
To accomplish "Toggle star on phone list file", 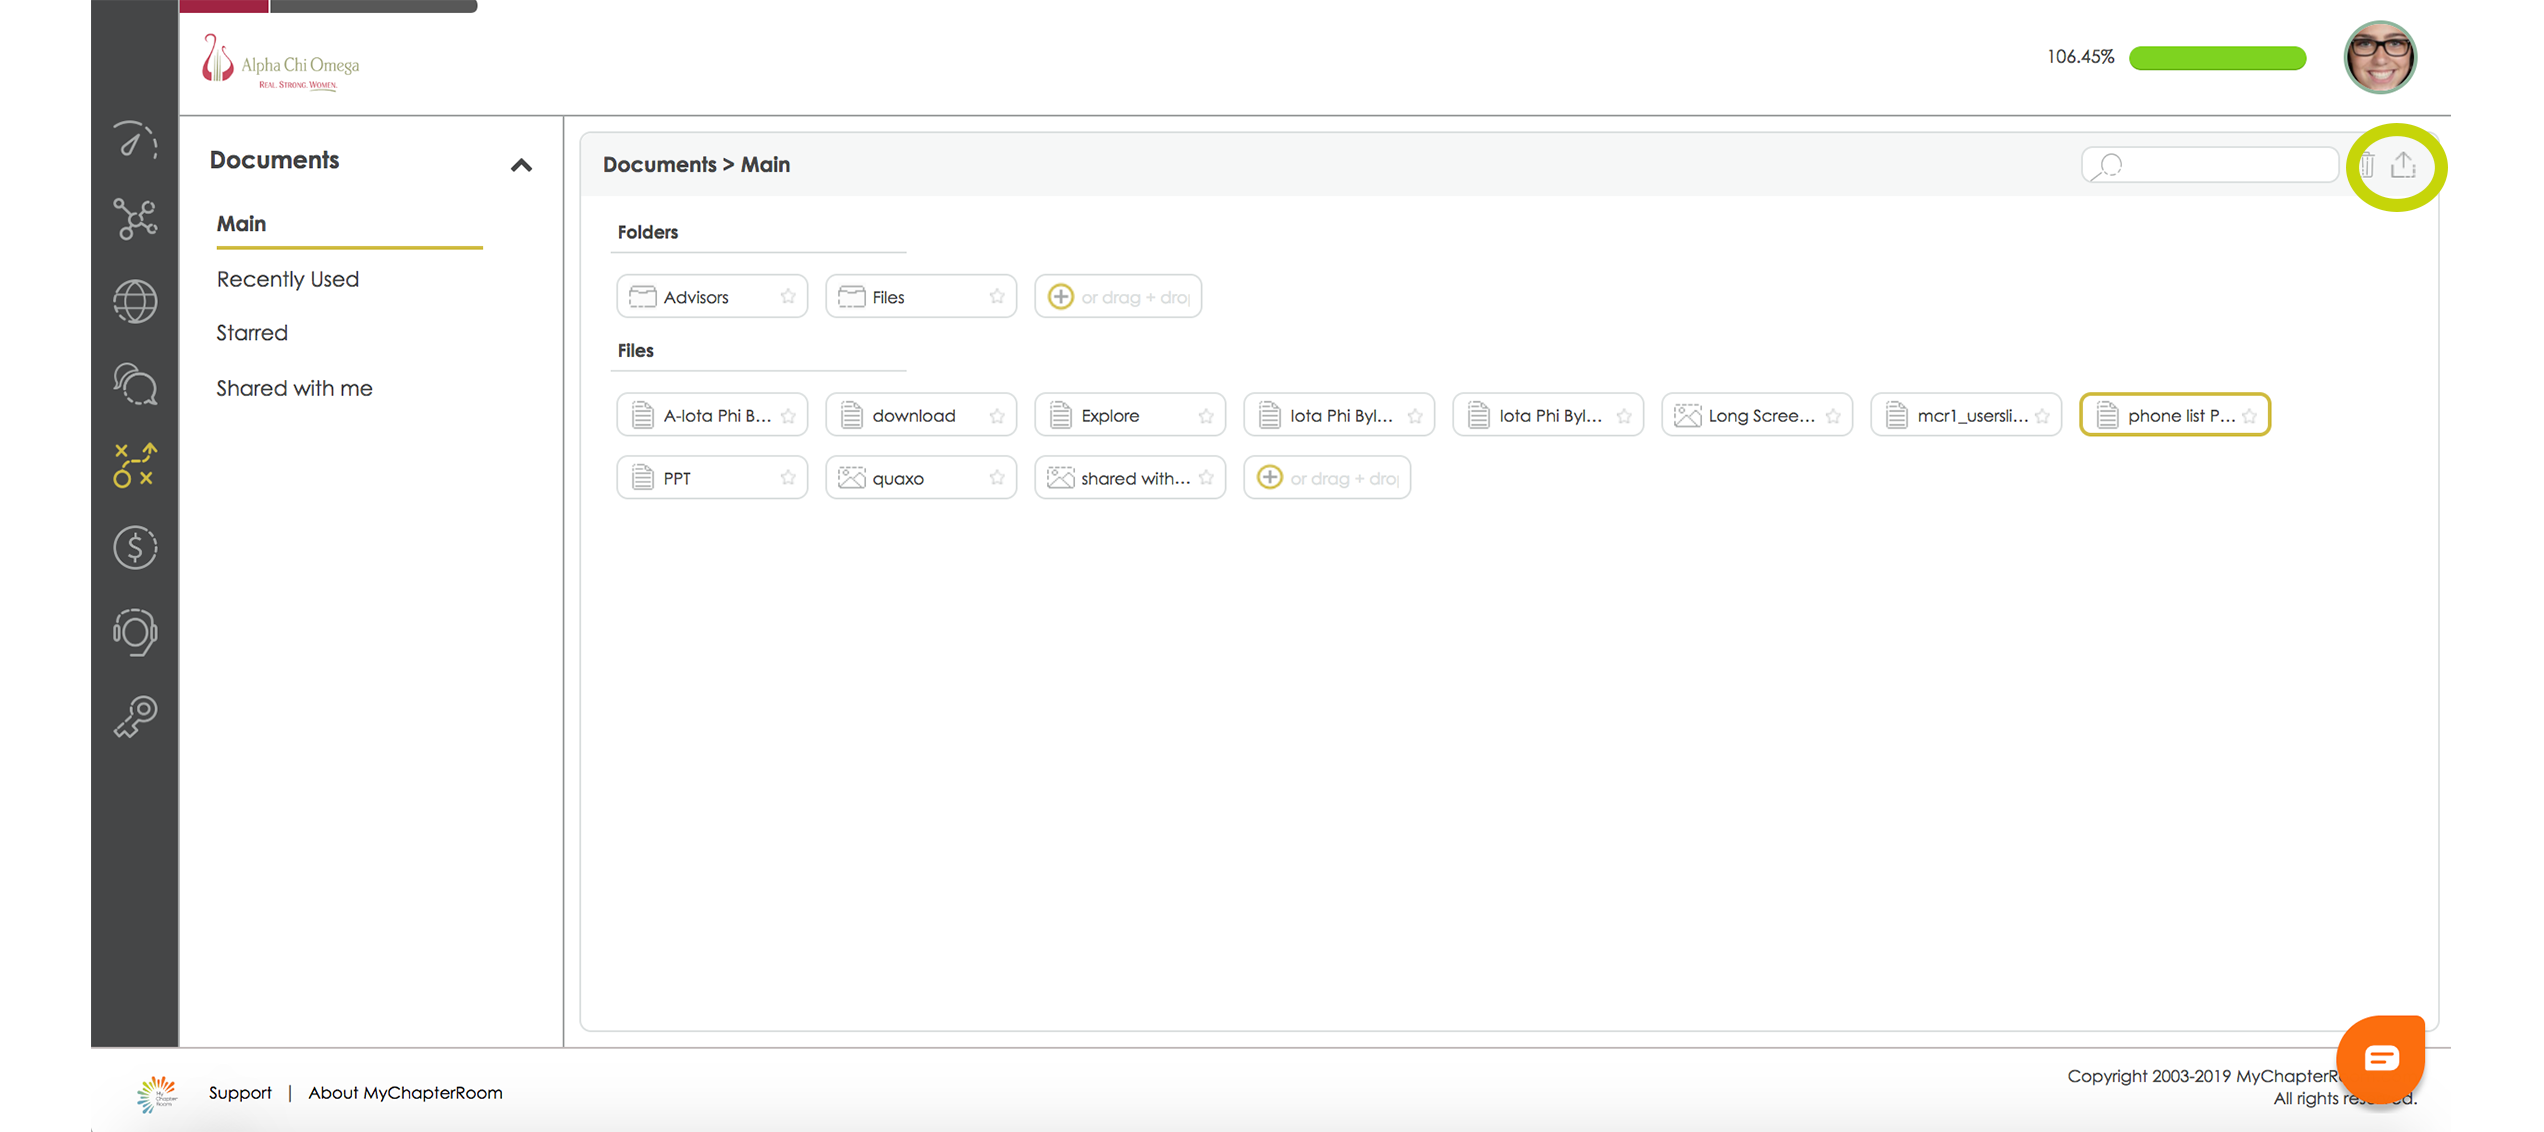I will pos(2250,415).
